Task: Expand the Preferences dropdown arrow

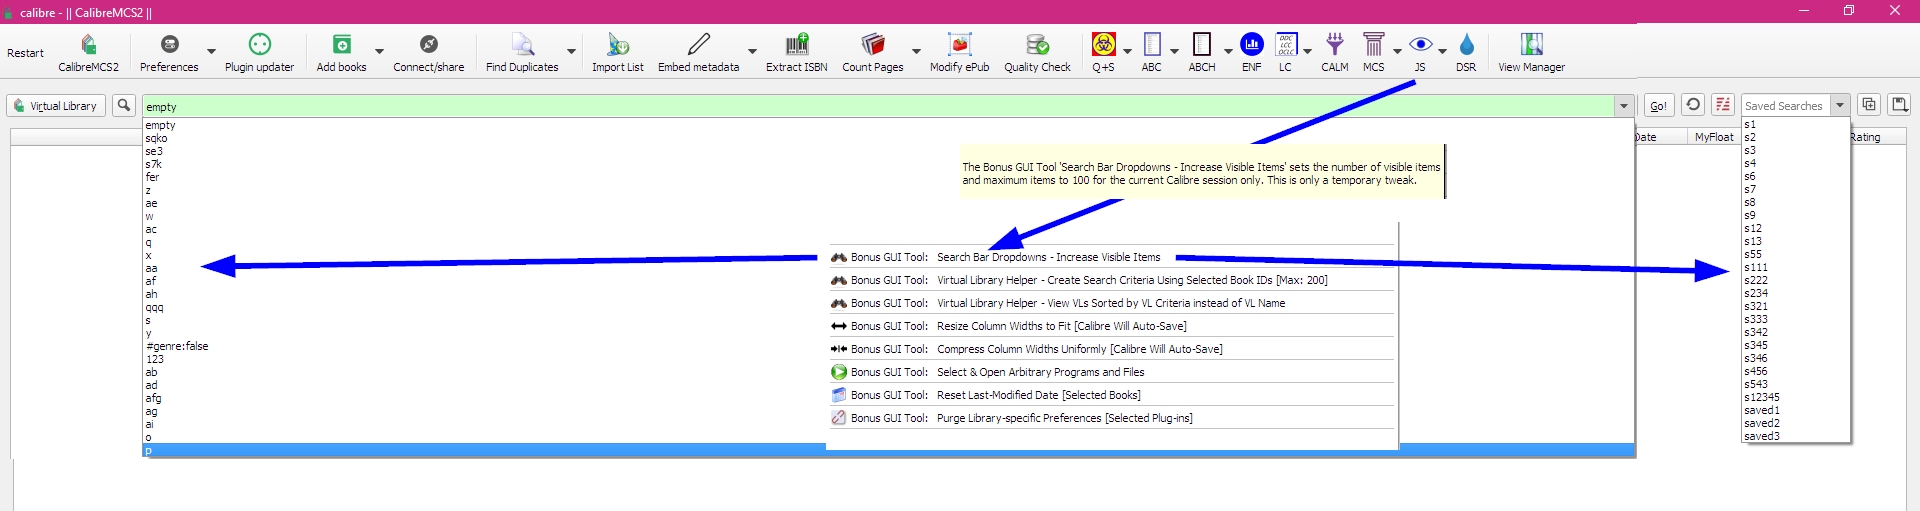Action: [x=211, y=51]
